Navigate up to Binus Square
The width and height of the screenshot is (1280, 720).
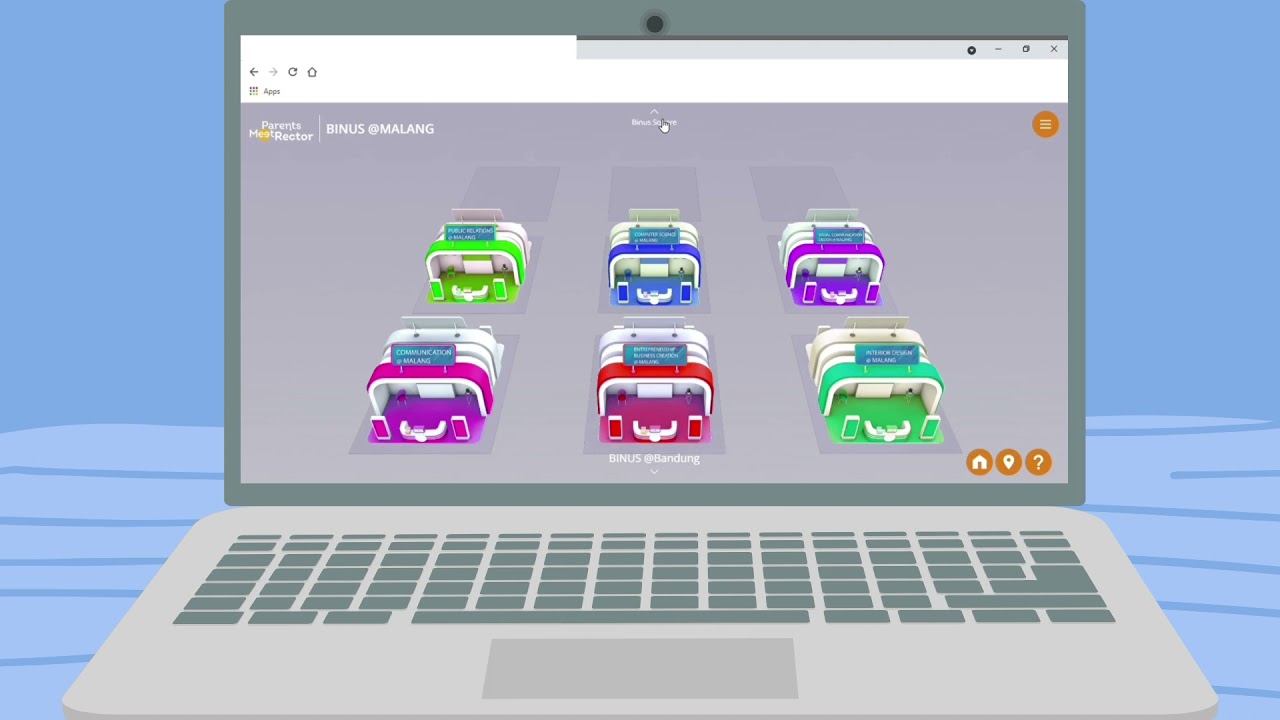coord(654,122)
